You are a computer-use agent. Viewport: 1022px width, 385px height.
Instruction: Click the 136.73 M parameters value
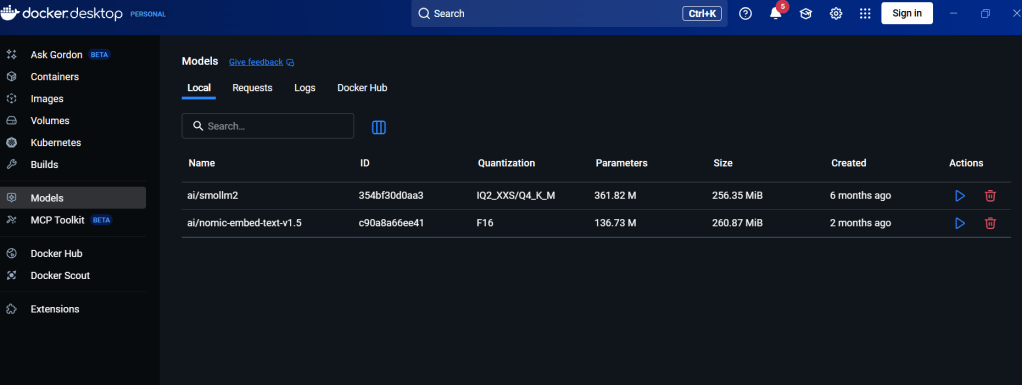(x=615, y=223)
